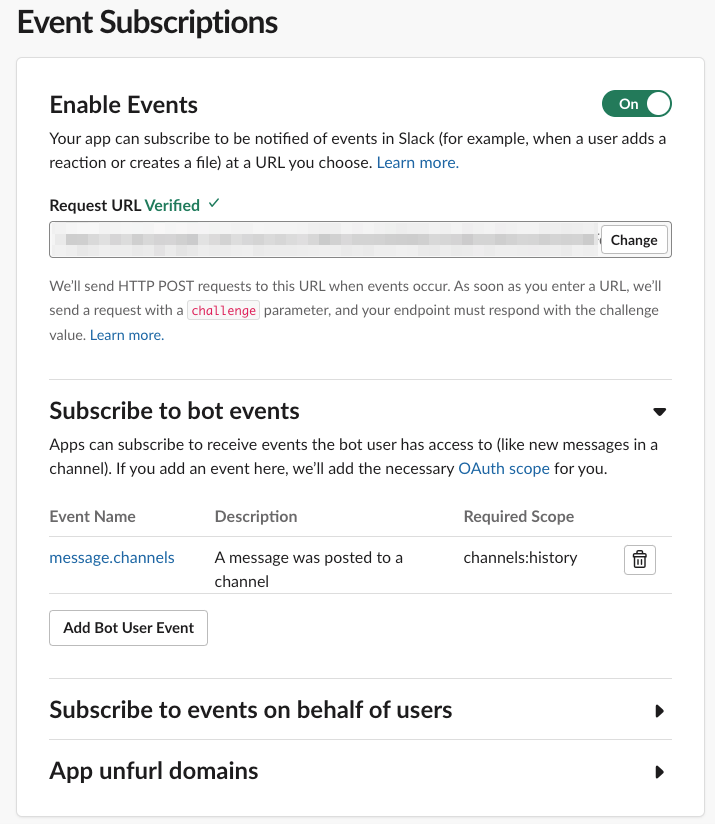The height and width of the screenshot is (824, 715).
Task: Open the message.channels event link
Action: click(x=111, y=558)
